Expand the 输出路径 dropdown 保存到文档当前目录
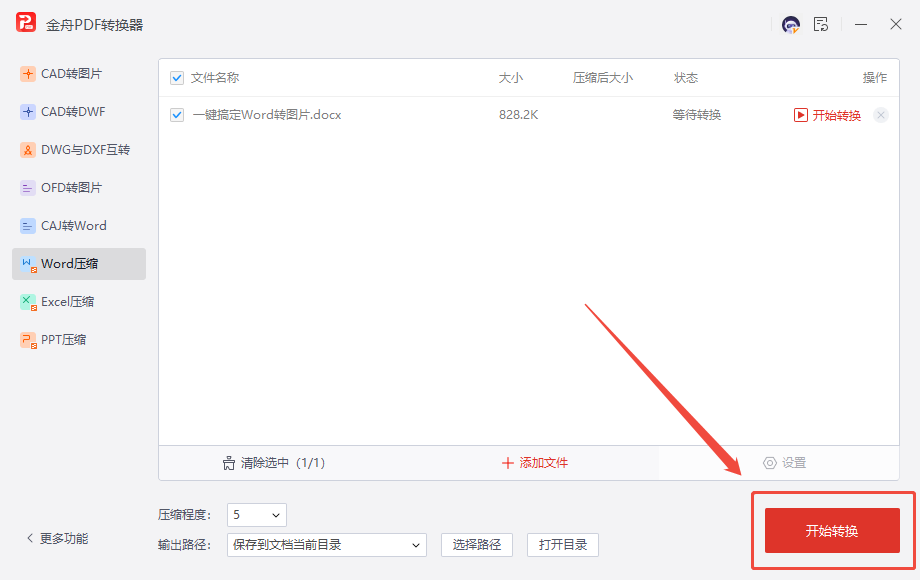The image size is (920, 580). click(326, 545)
